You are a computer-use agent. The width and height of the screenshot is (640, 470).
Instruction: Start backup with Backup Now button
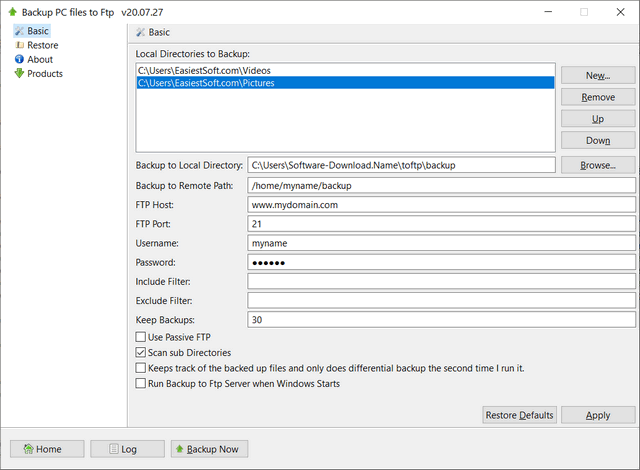tap(209, 449)
